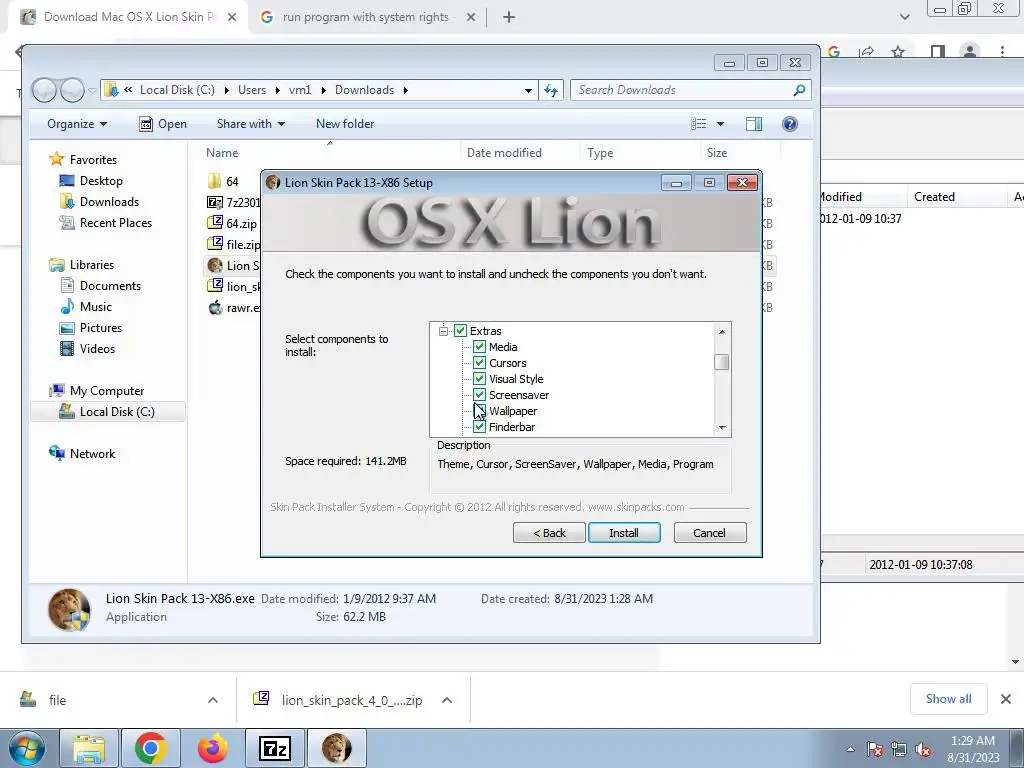1024x768 pixels.
Task: Open Pictures library
Action: [101, 328]
